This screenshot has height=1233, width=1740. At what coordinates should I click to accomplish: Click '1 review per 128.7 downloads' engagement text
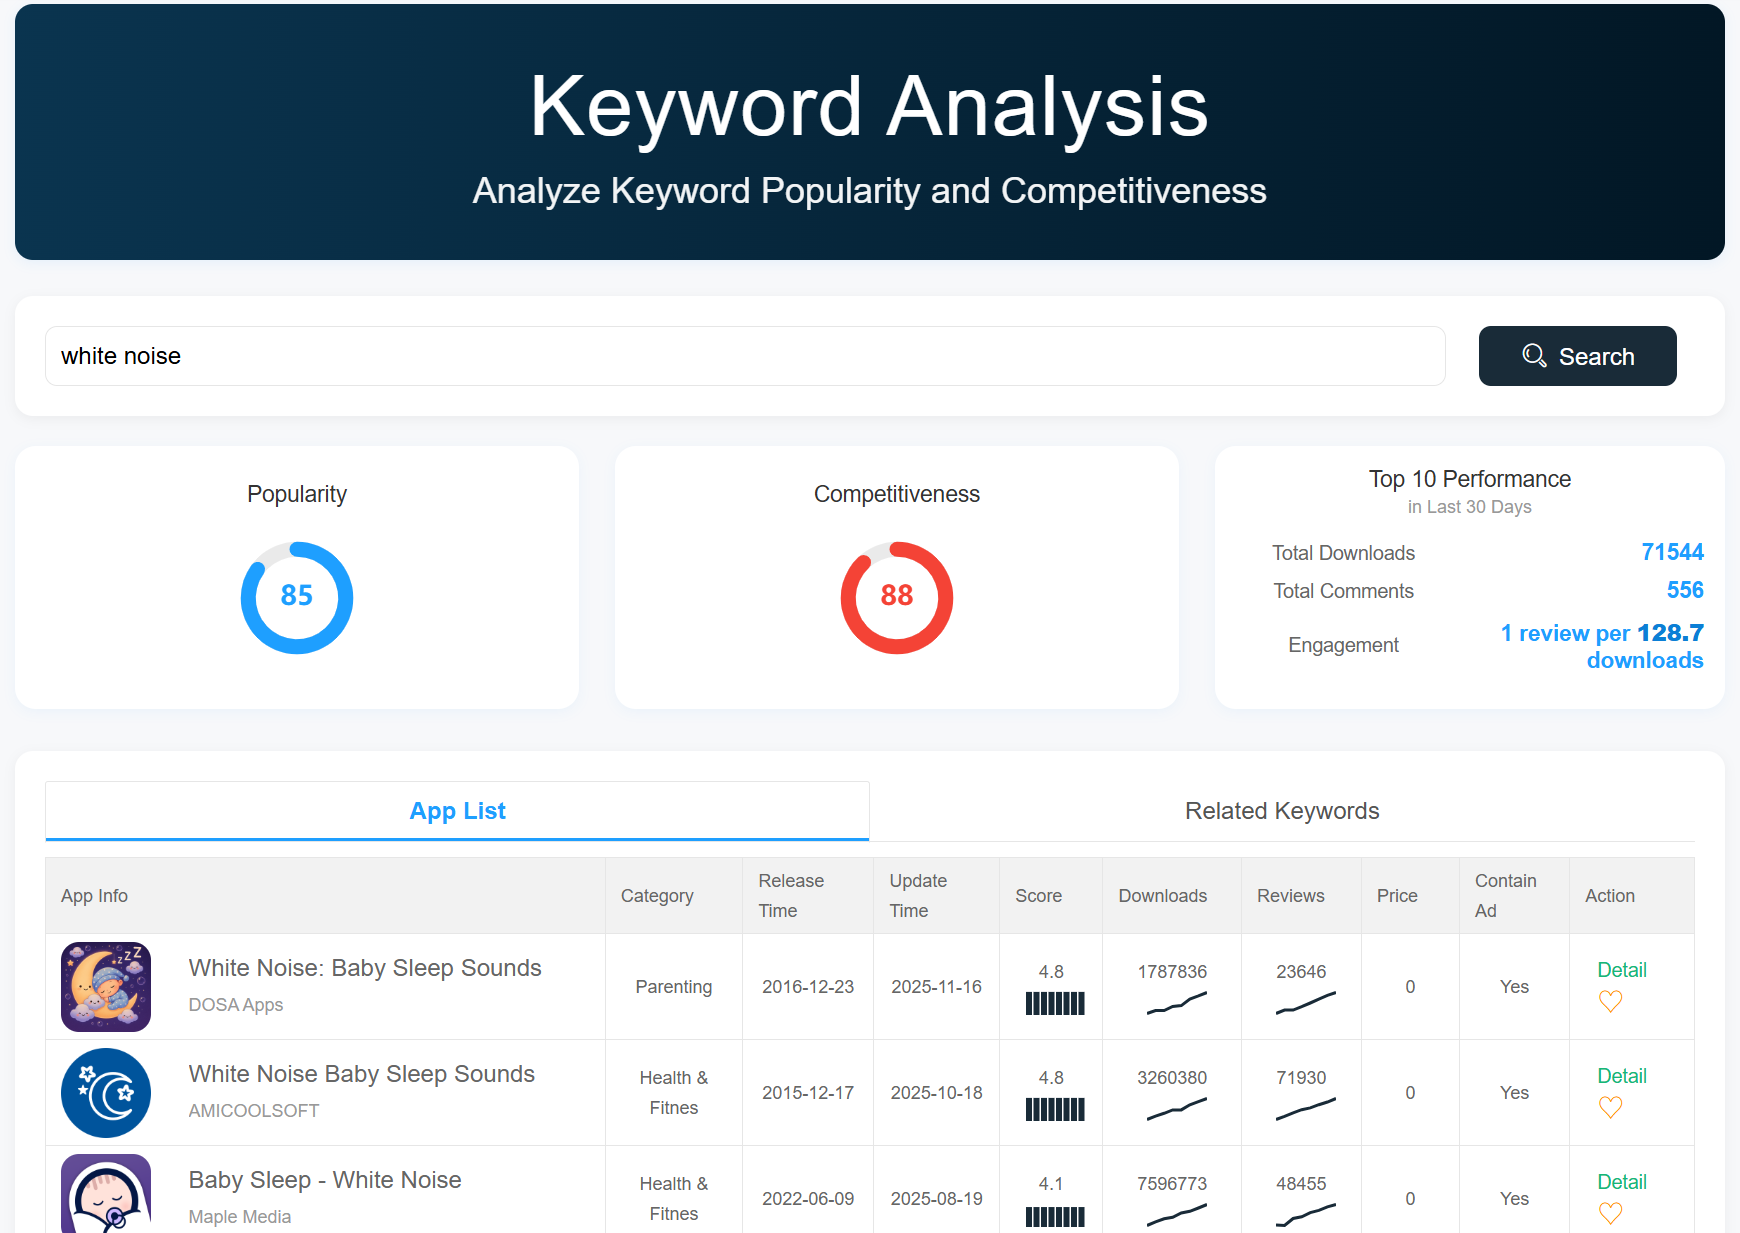(1602, 646)
